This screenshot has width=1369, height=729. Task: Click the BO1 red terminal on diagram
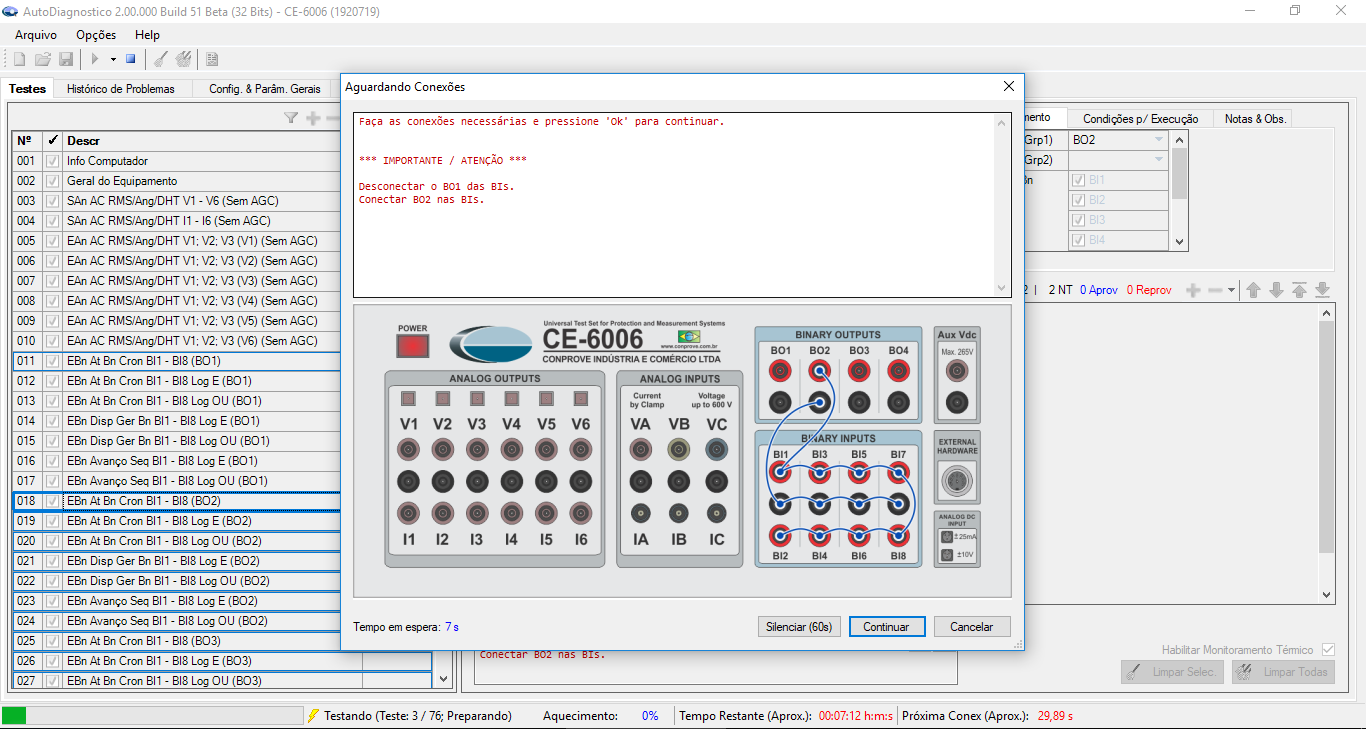pyautogui.click(x=781, y=372)
